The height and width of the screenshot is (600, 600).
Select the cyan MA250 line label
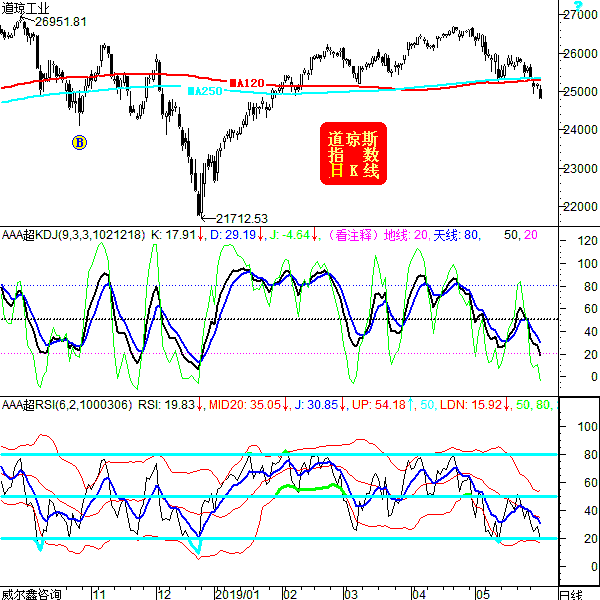[x=205, y=91]
